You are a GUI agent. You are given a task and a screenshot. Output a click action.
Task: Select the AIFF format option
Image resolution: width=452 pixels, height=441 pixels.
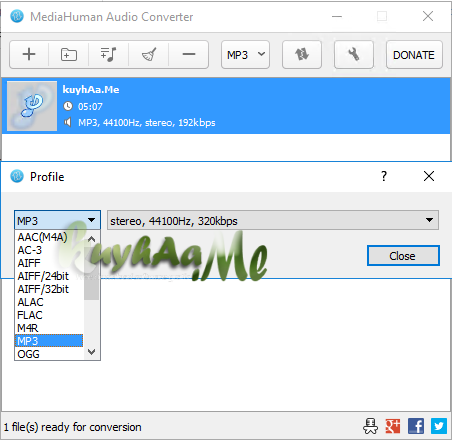pos(29,263)
